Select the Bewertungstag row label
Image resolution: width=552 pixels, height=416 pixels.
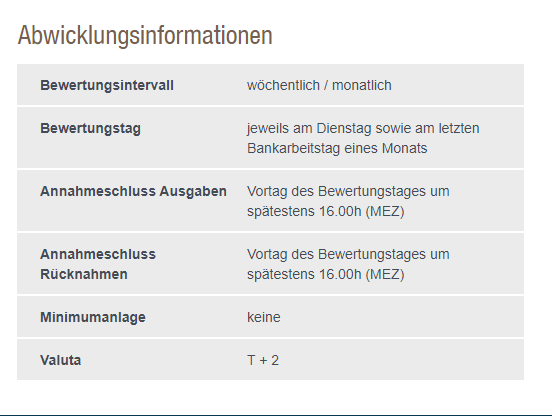(90, 128)
